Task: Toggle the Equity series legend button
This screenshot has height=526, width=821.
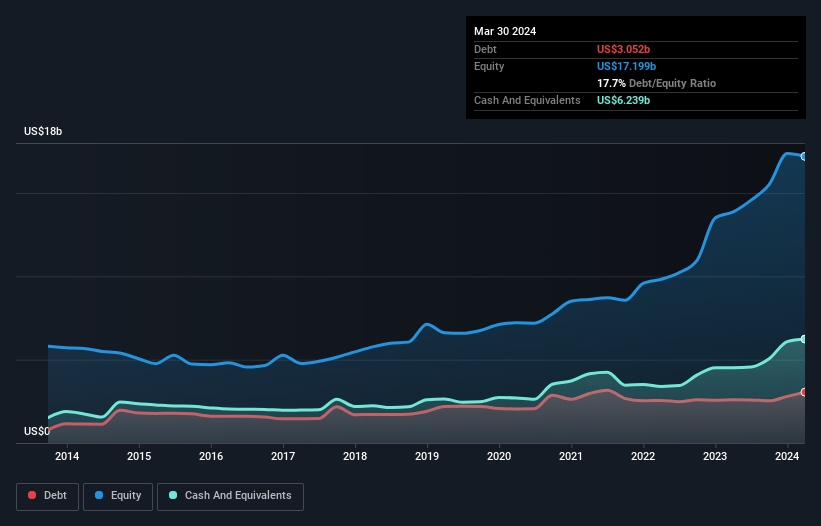Action: [118, 496]
